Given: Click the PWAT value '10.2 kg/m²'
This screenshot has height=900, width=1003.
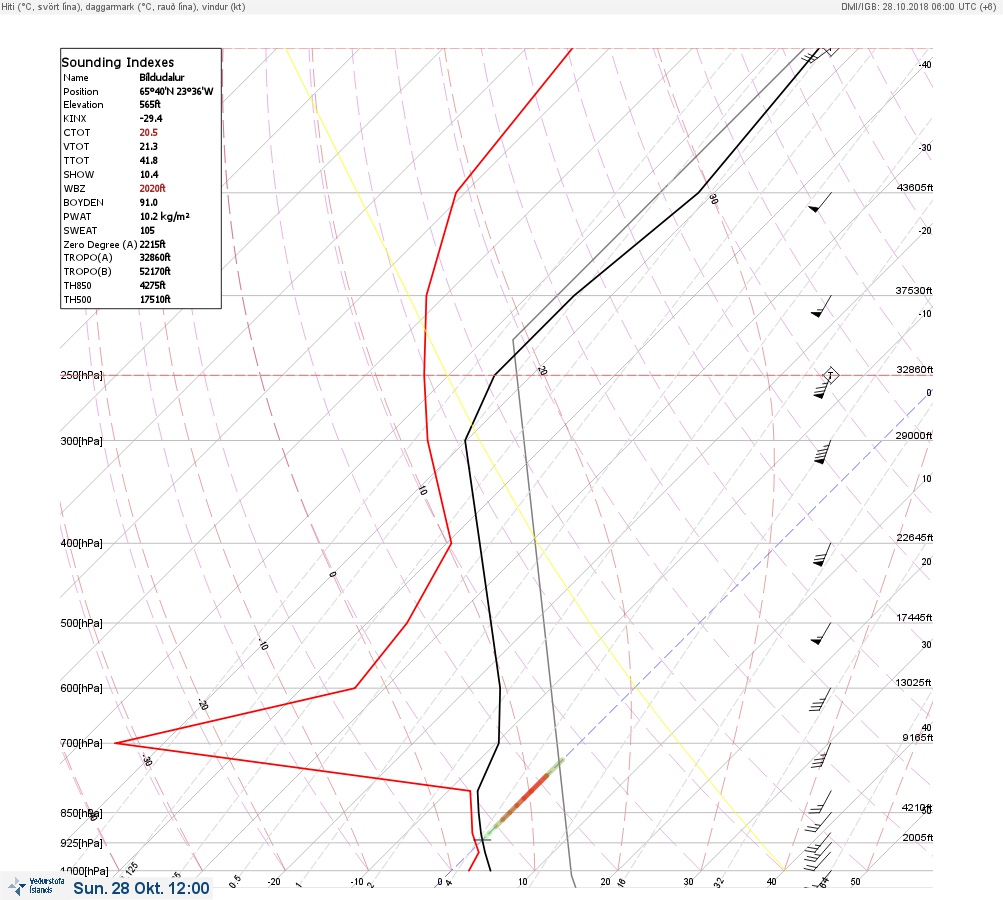Looking at the screenshot, I should pos(164,216).
